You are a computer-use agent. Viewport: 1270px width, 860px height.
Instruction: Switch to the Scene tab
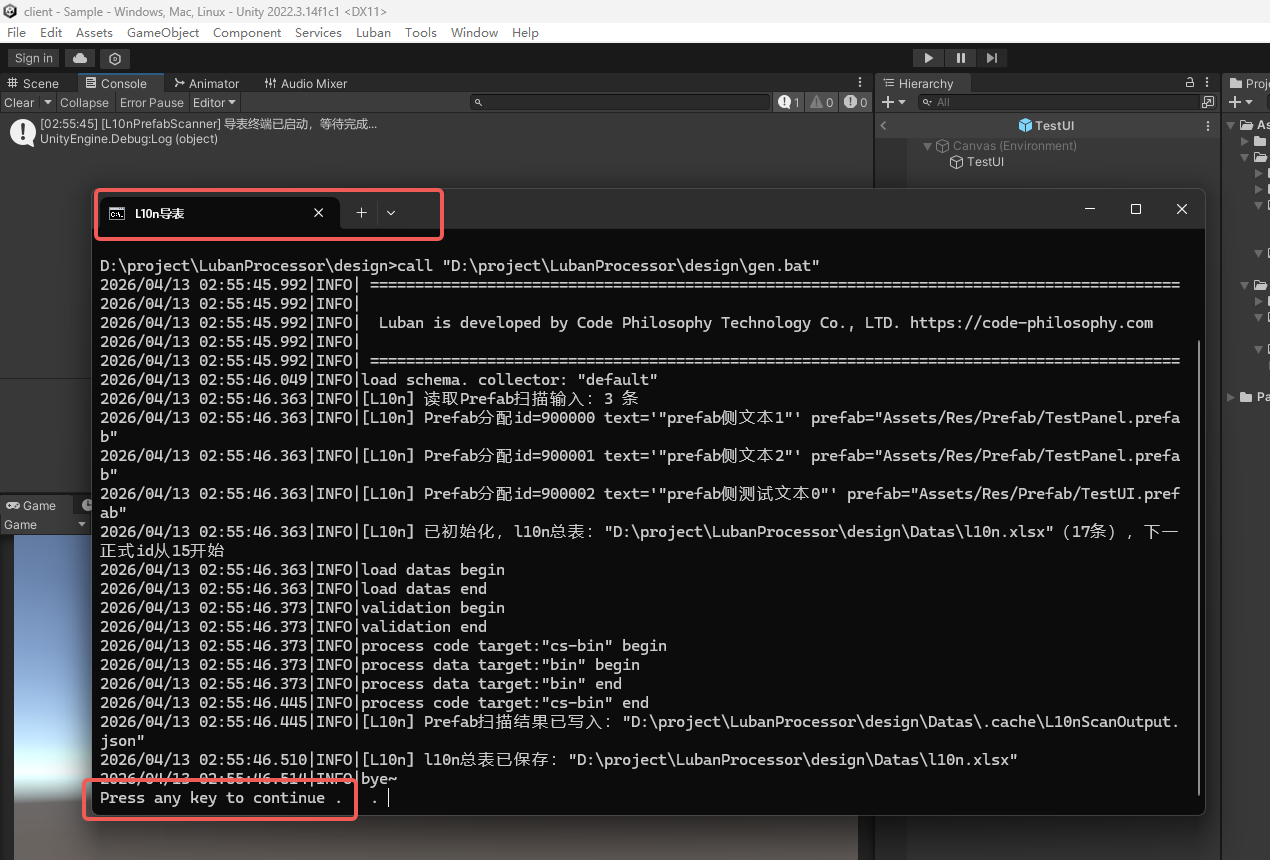[x=33, y=83]
